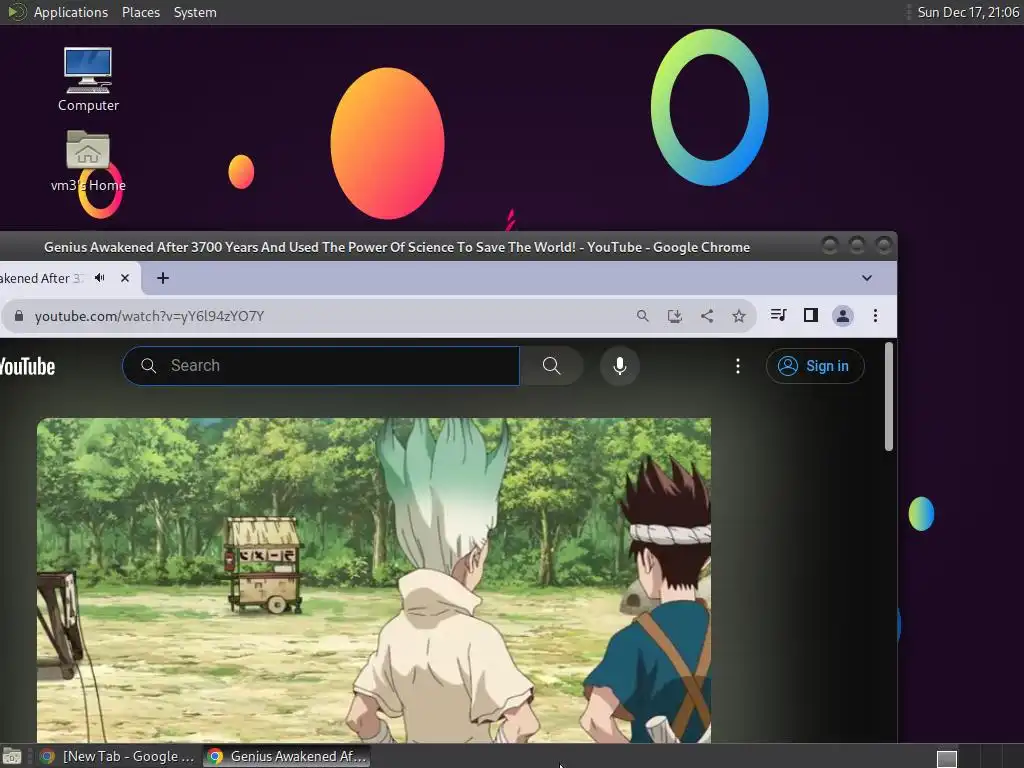Click the YouTube page vertical scrollbar
Viewport: 1024px width, 768px height.
pos(889,396)
